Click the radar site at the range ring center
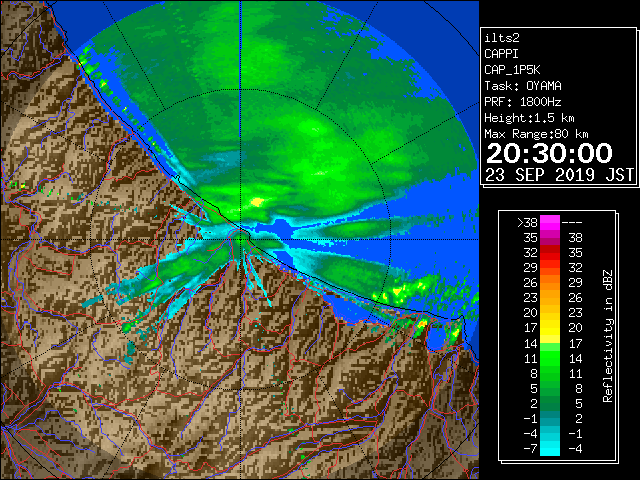This screenshot has height=480, width=640. (241, 239)
